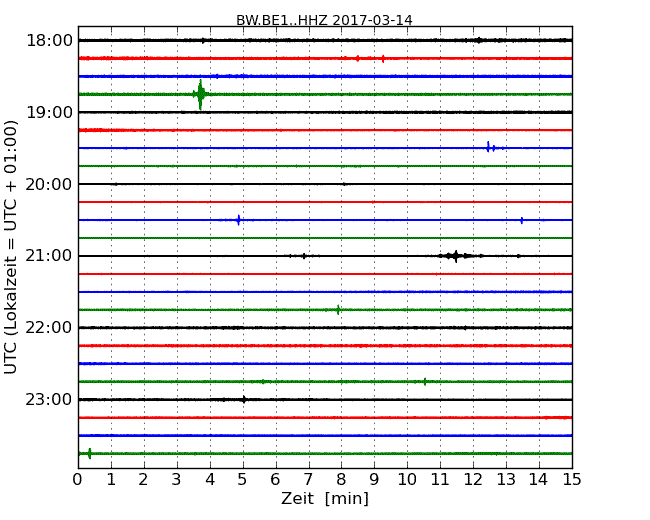Click x-axis tick label 10
Image resolution: width=650 pixels, height=520 pixels.
407,480
